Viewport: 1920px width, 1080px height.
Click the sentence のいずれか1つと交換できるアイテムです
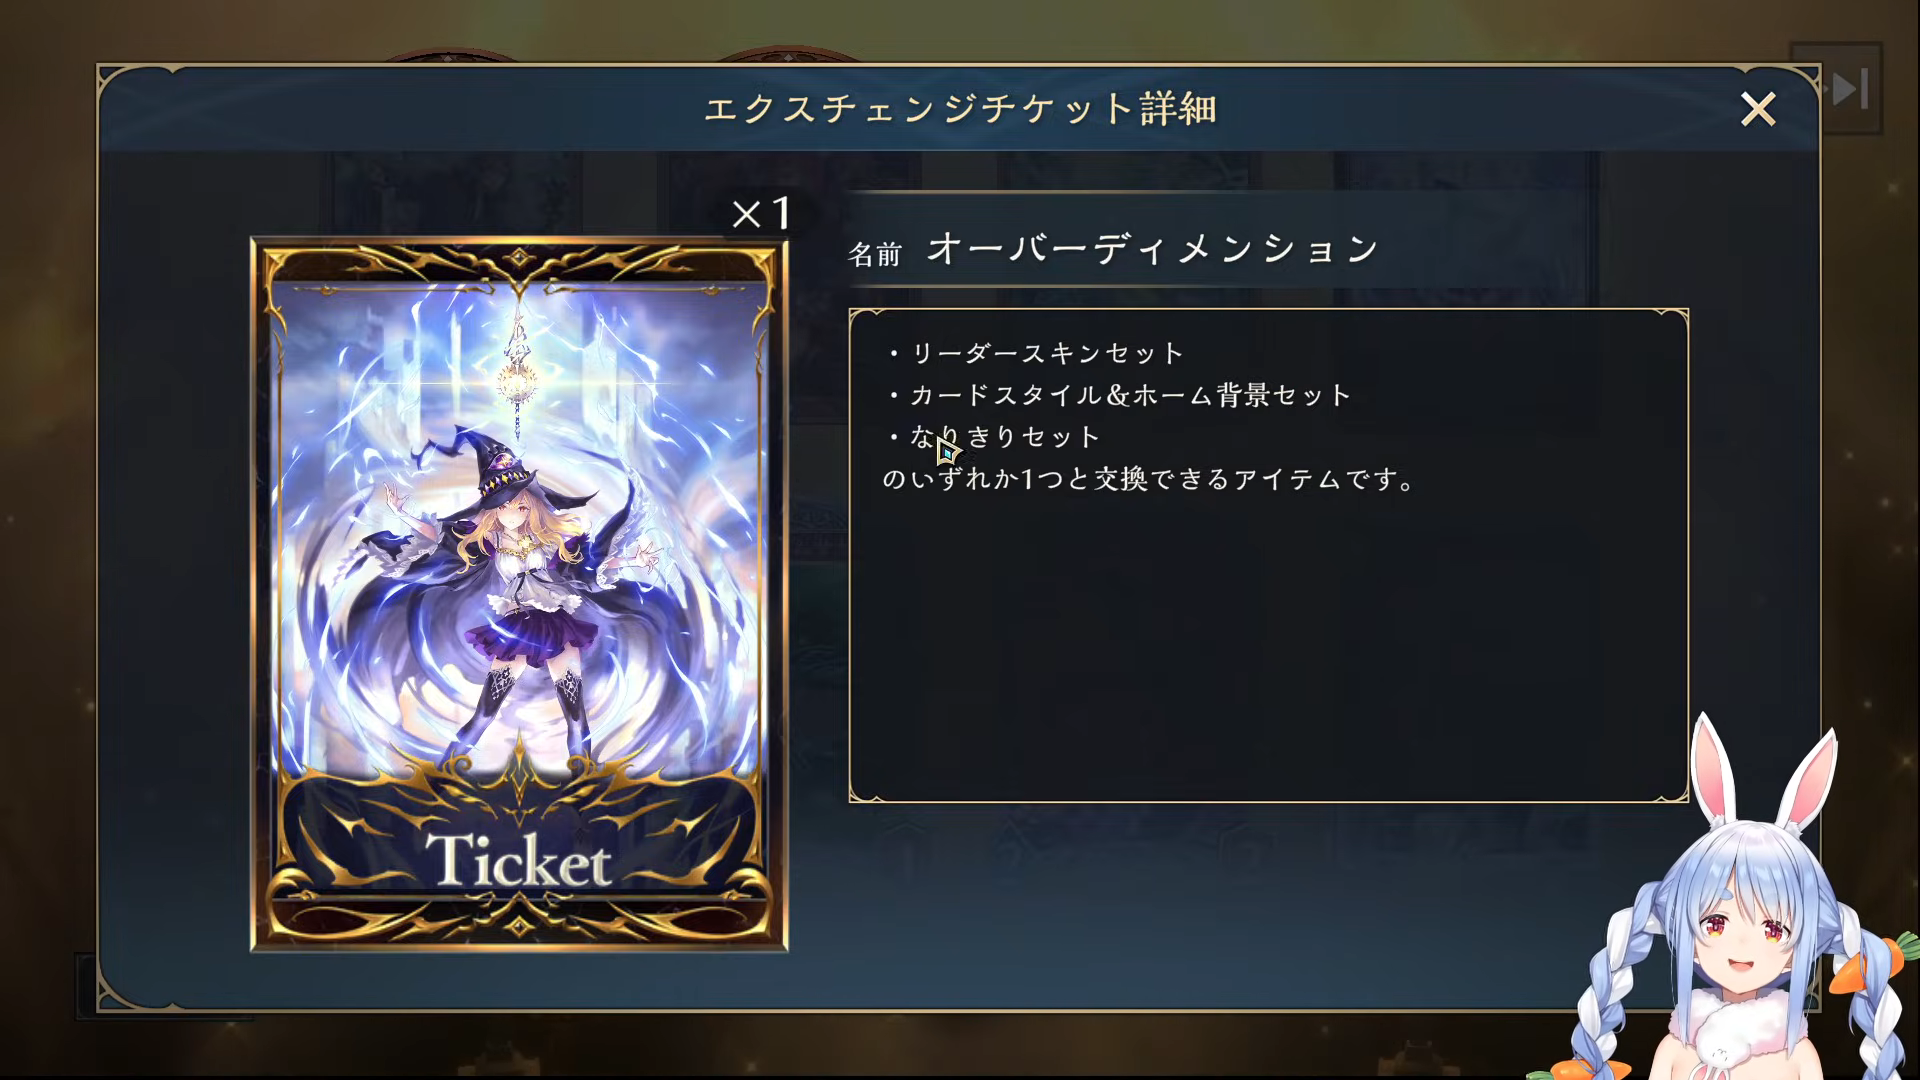click(1148, 479)
